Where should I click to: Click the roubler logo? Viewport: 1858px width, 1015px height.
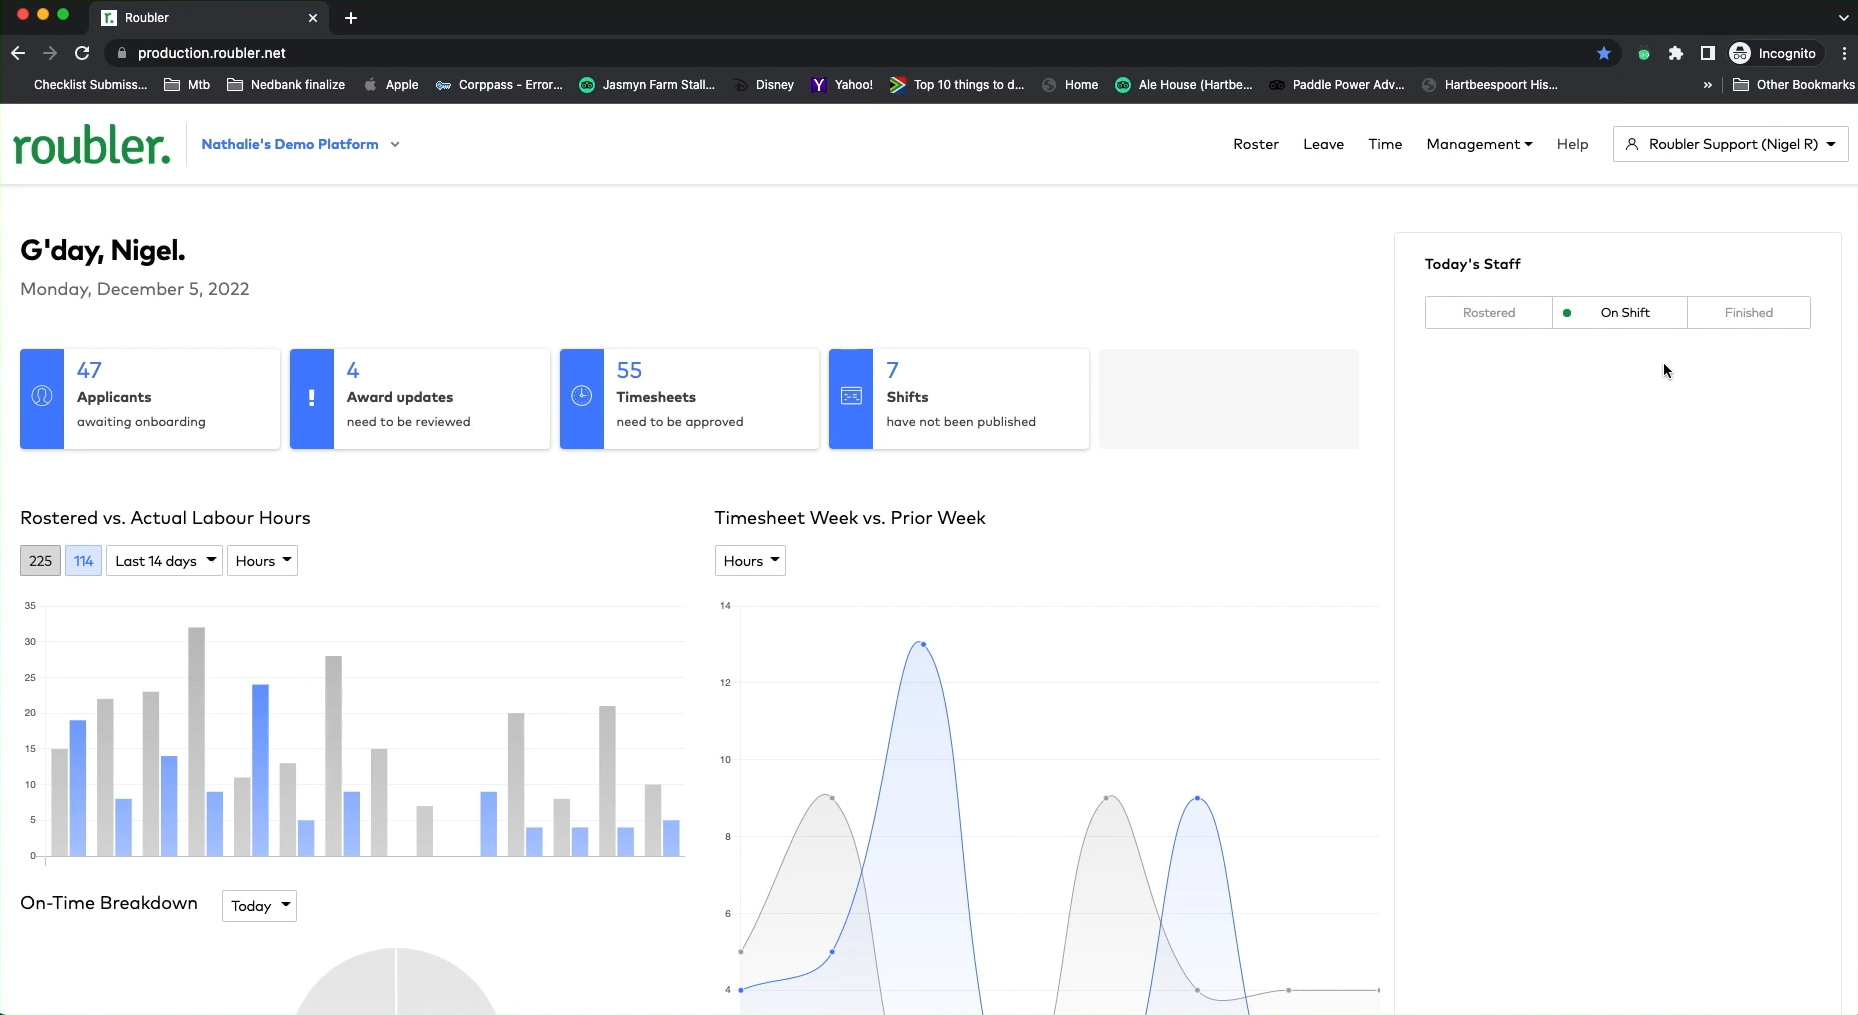91,146
